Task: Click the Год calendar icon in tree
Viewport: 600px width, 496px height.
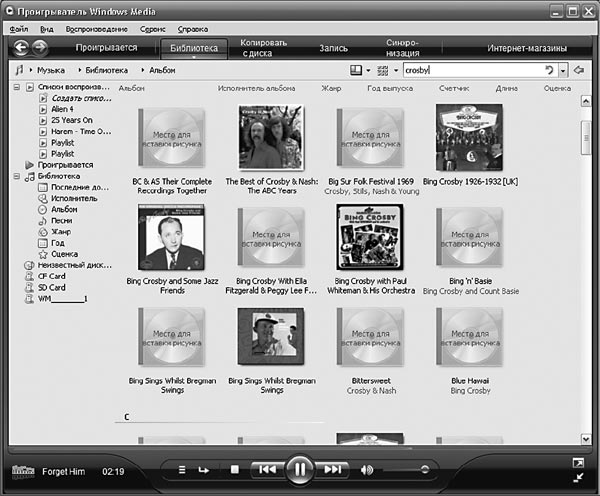Action: (42, 243)
